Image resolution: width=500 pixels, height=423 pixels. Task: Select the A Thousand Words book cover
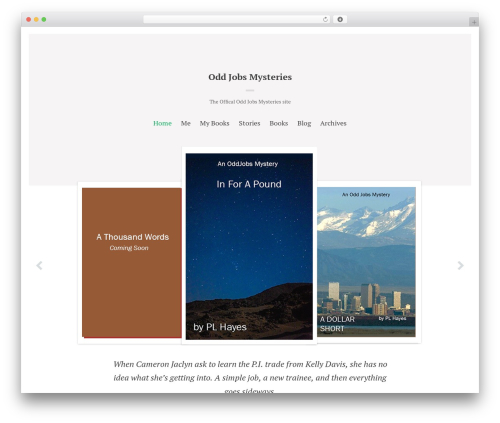pyautogui.click(x=132, y=263)
